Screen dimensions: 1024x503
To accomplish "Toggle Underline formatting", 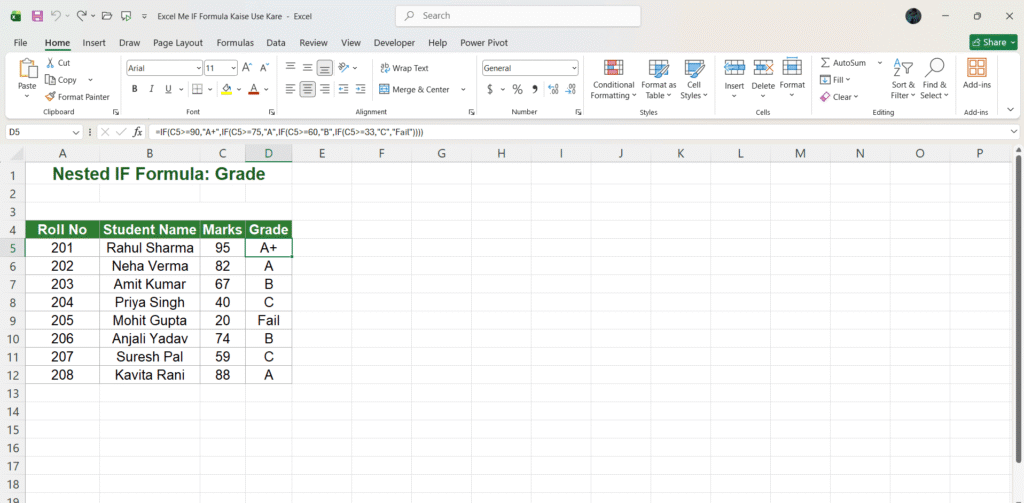I will click(168, 89).
